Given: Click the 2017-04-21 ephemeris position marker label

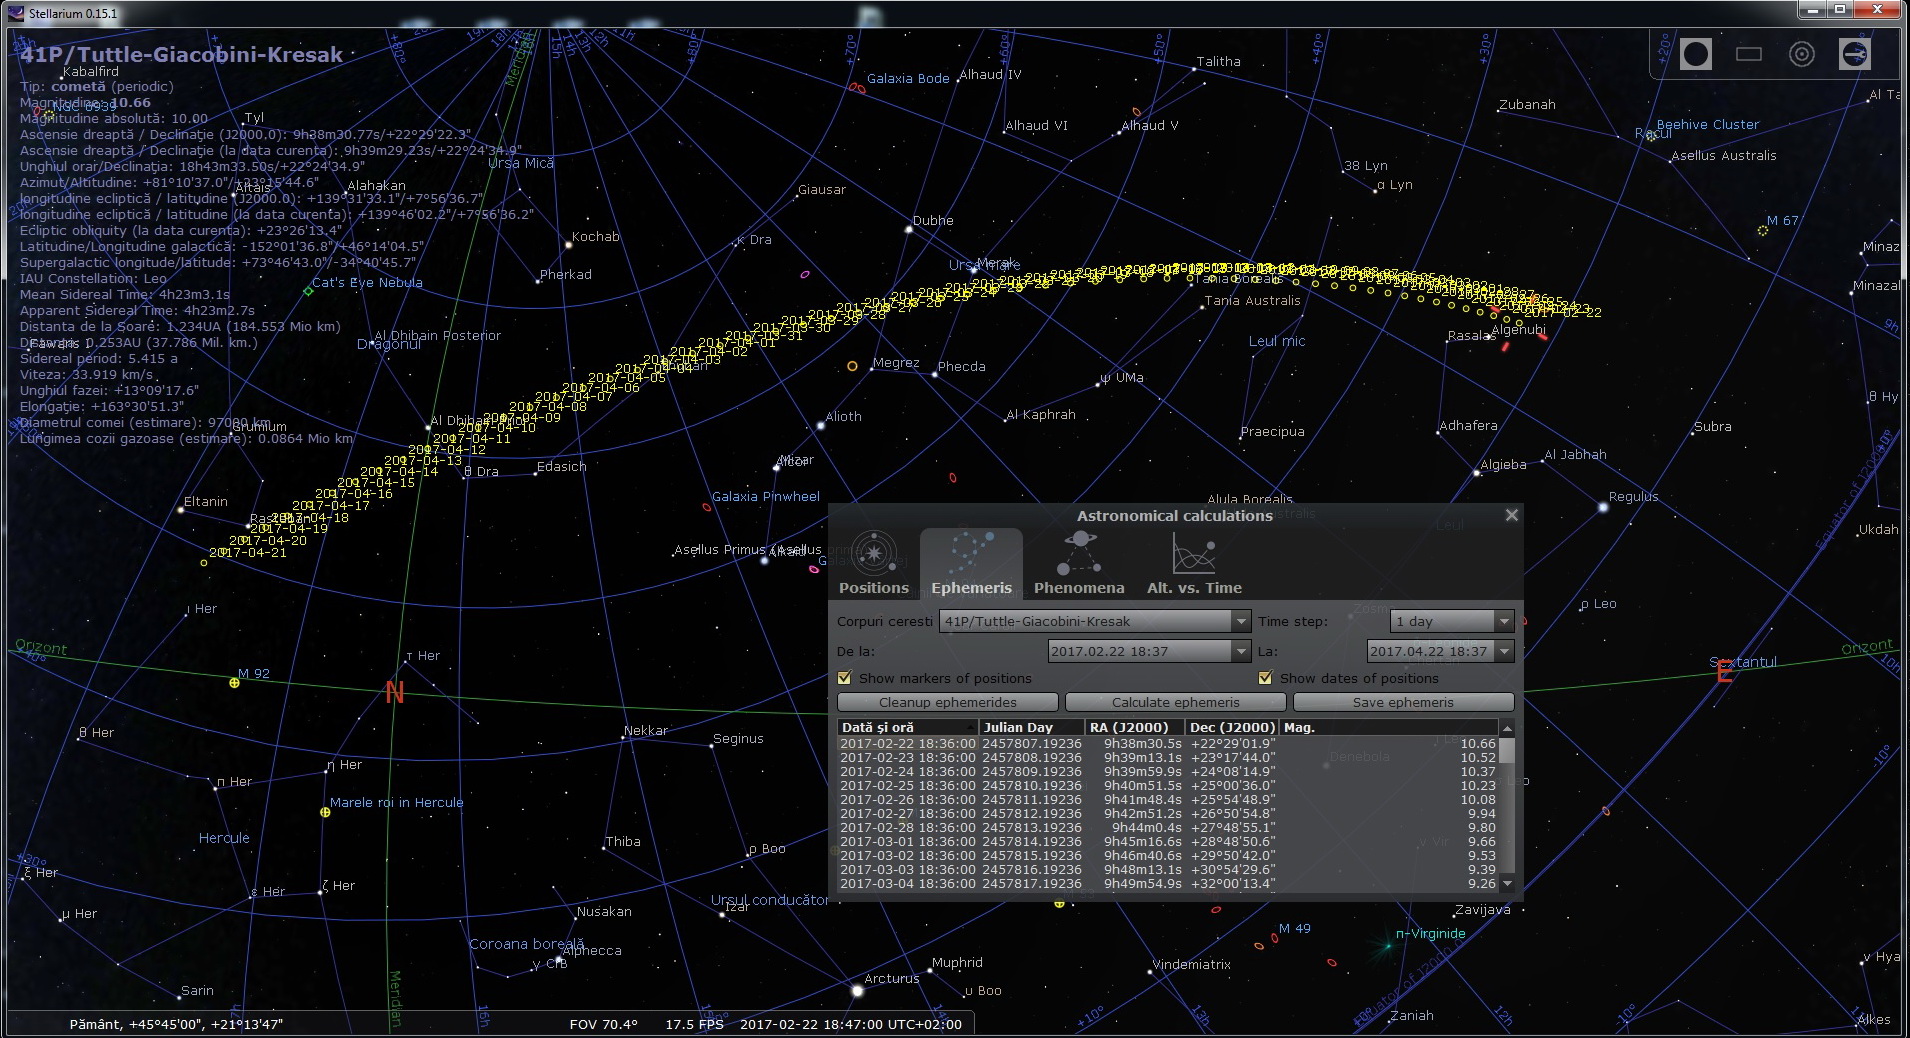Looking at the screenshot, I should click(x=248, y=552).
